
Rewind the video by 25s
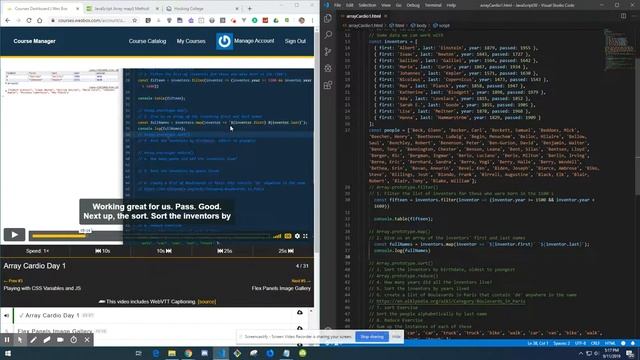(x=224, y=251)
